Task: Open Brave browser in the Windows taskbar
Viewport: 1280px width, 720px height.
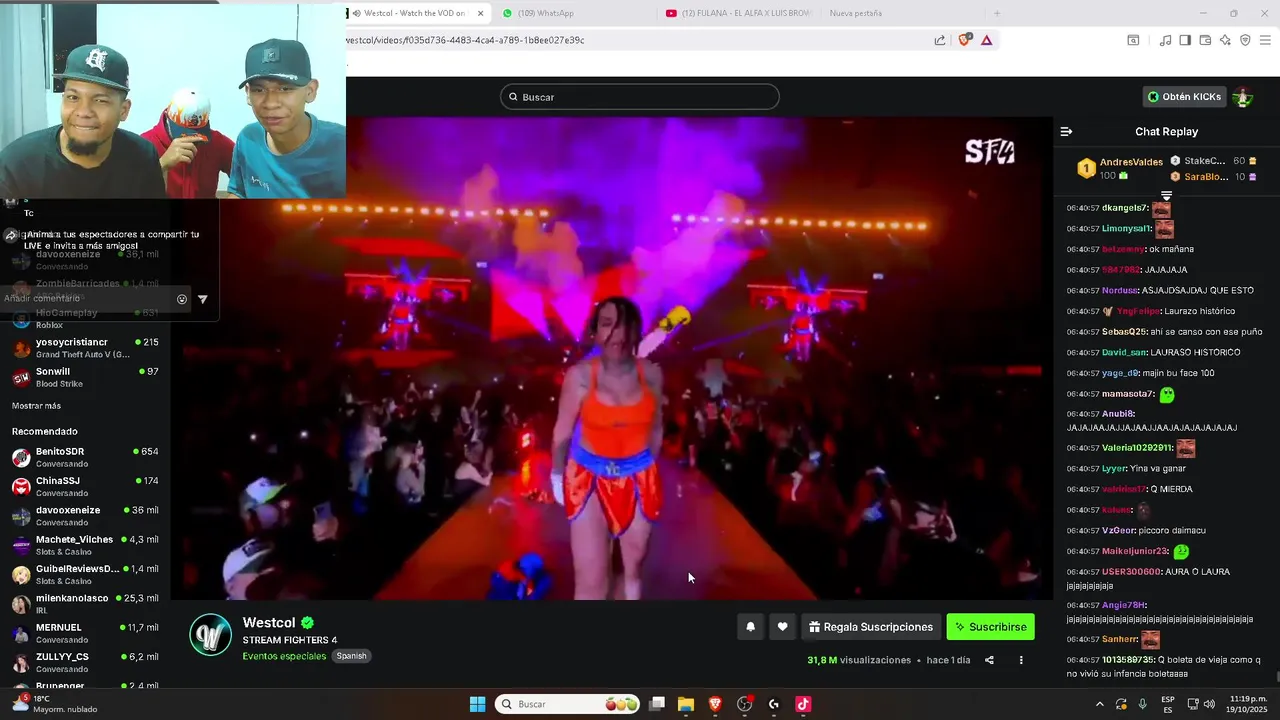Action: (715, 704)
